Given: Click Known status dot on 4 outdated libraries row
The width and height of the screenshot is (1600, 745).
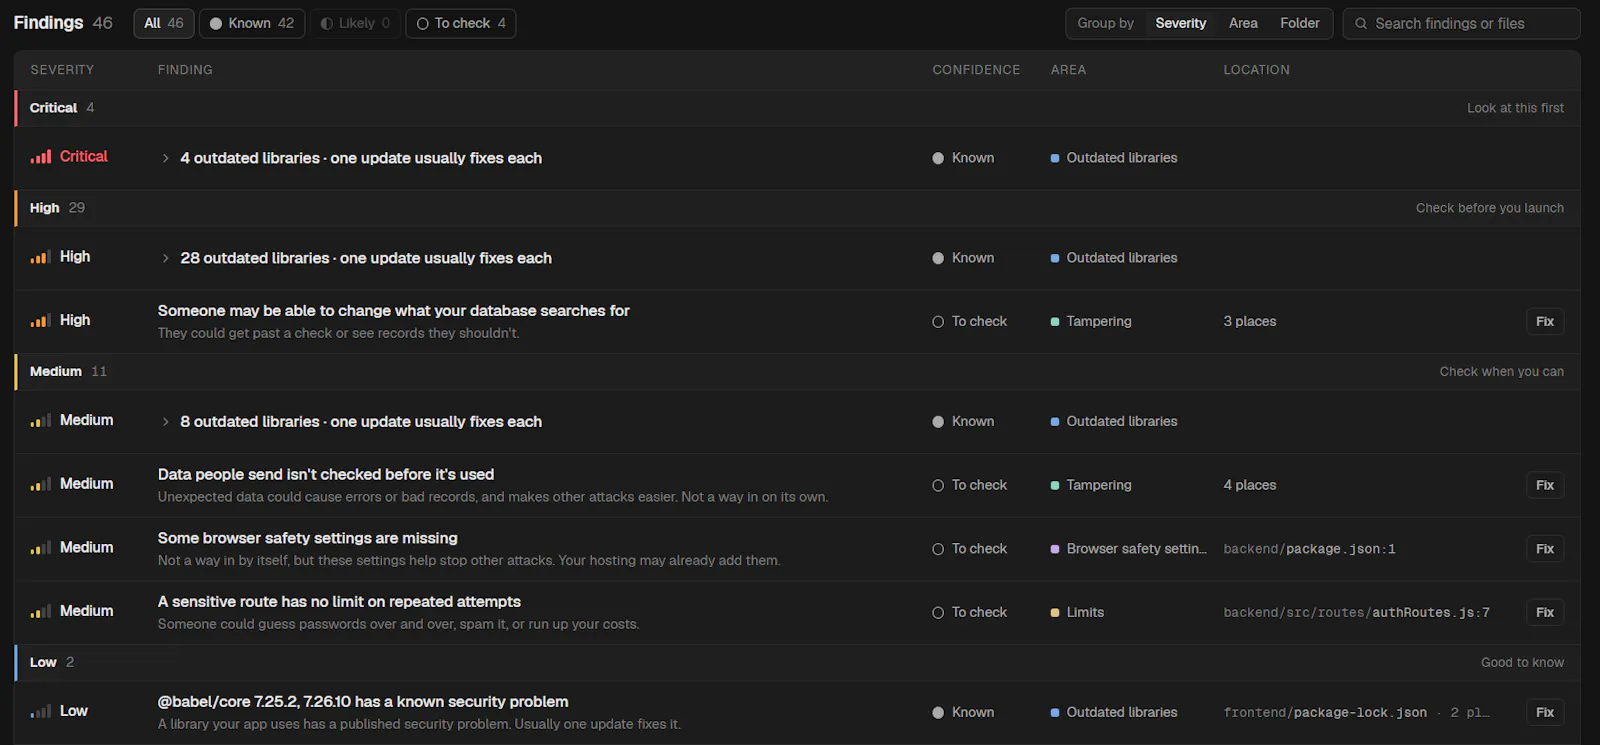Looking at the screenshot, I should point(938,158).
